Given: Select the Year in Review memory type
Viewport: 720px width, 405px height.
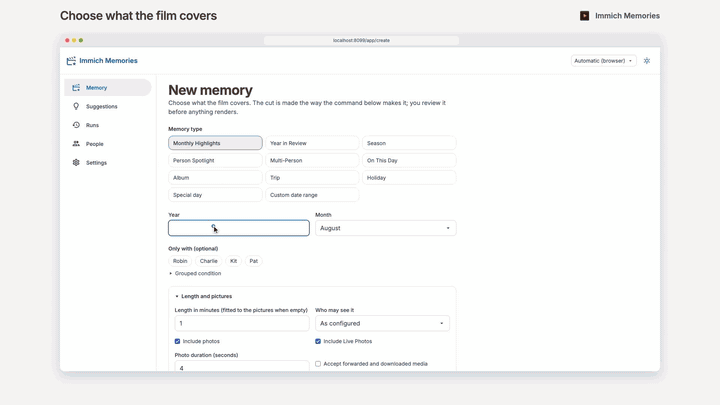Looking at the screenshot, I should tap(312, 143).
